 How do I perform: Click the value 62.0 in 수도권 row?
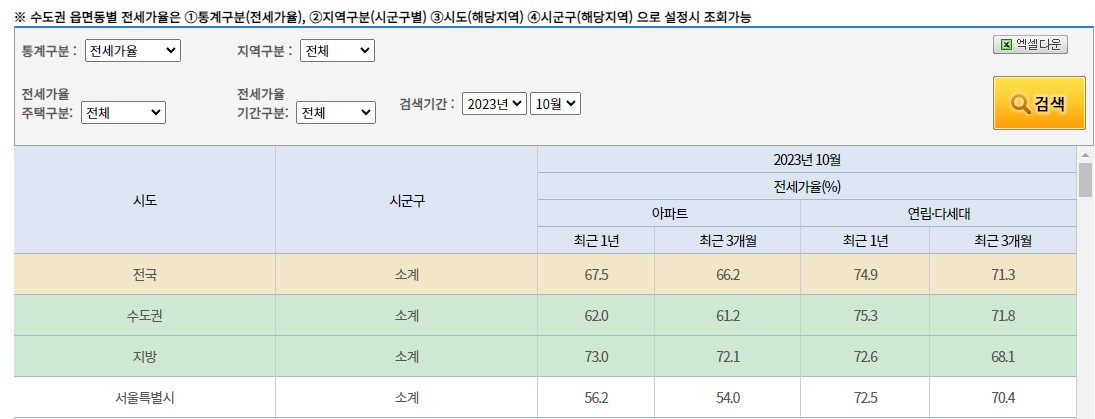[596, 316]
